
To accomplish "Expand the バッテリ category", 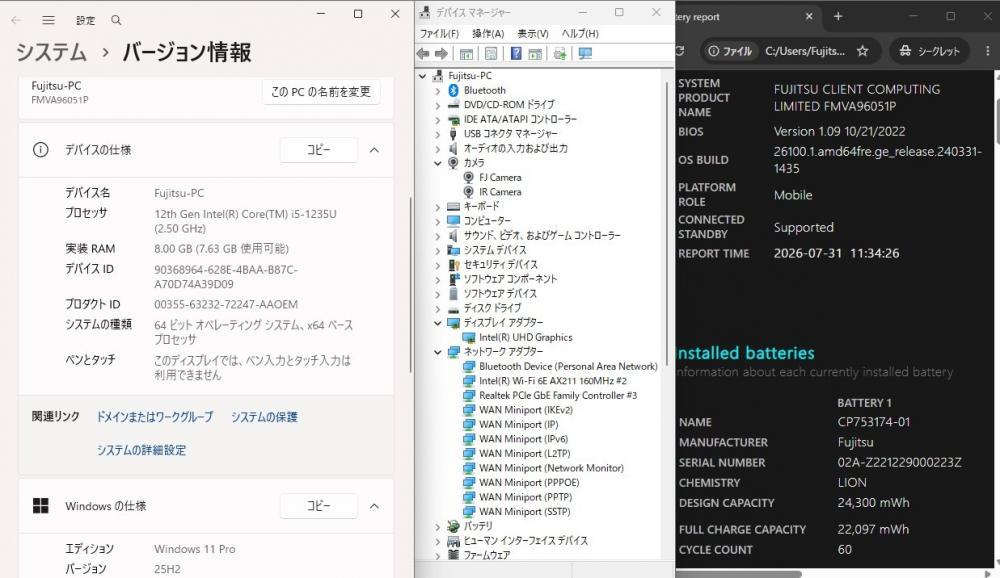I will [x=438, y=526].
